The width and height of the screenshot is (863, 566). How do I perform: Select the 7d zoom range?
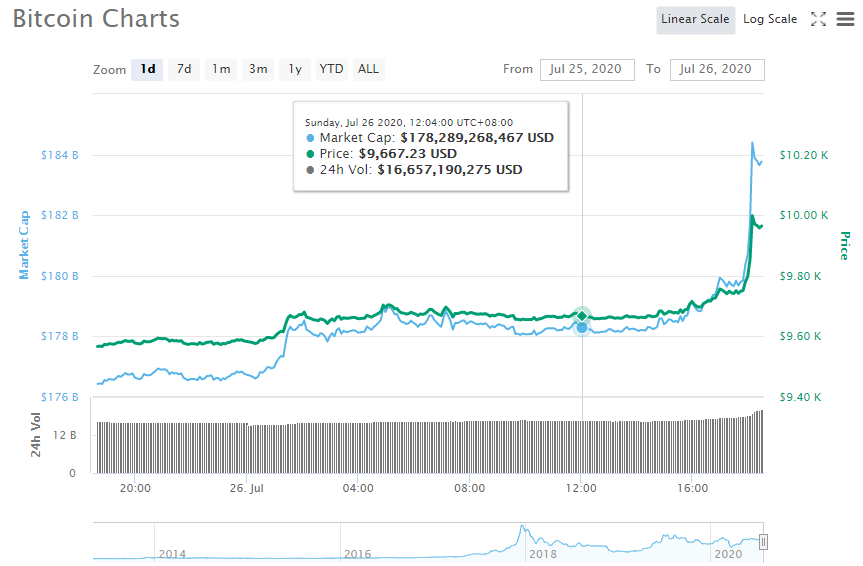point(184,69)
